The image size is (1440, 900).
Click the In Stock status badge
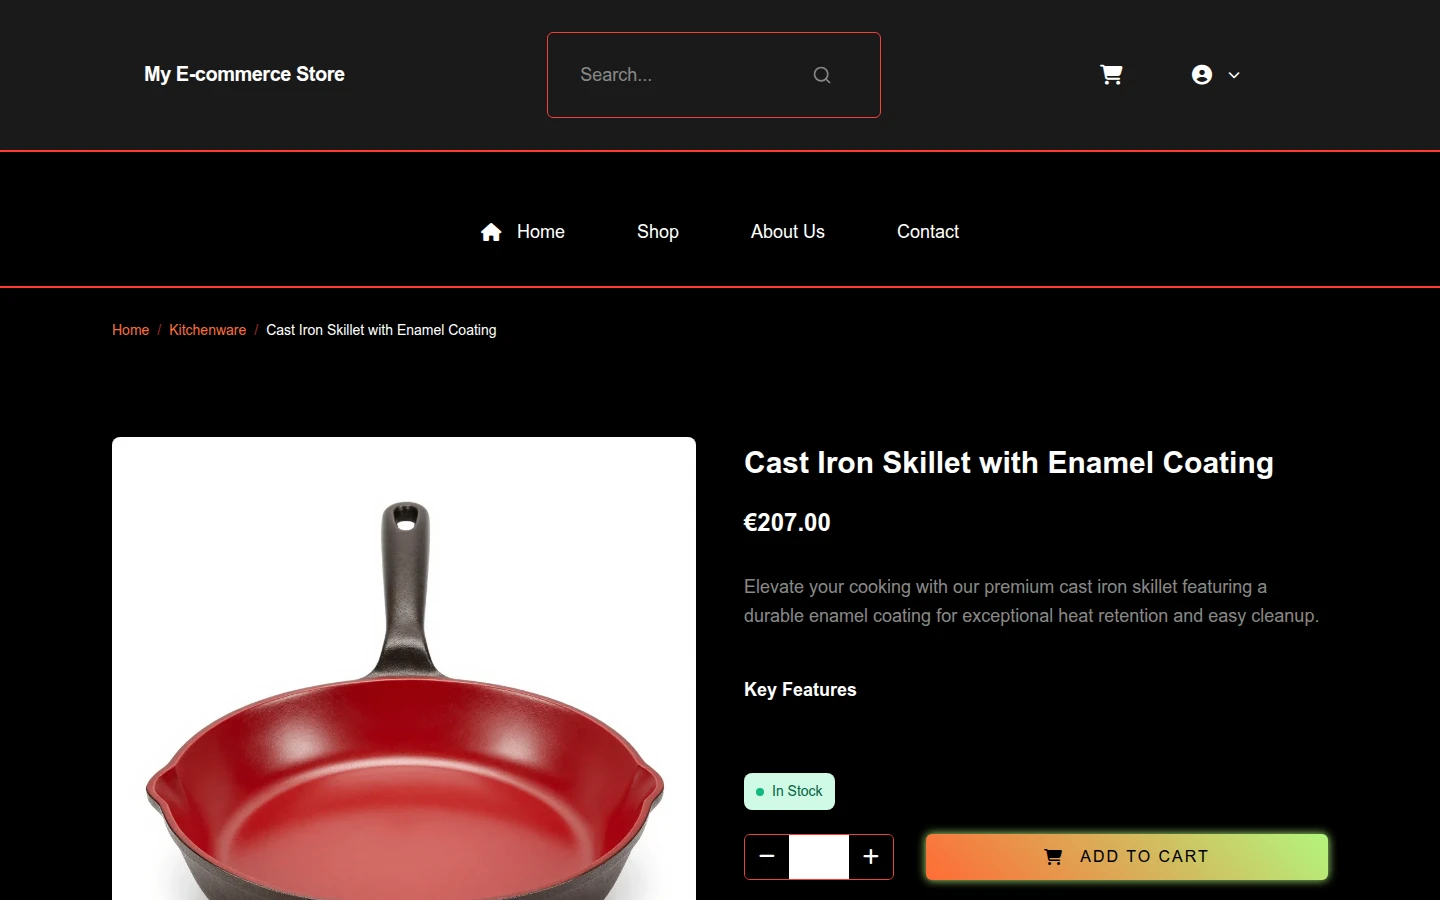[x=789, y=792]
